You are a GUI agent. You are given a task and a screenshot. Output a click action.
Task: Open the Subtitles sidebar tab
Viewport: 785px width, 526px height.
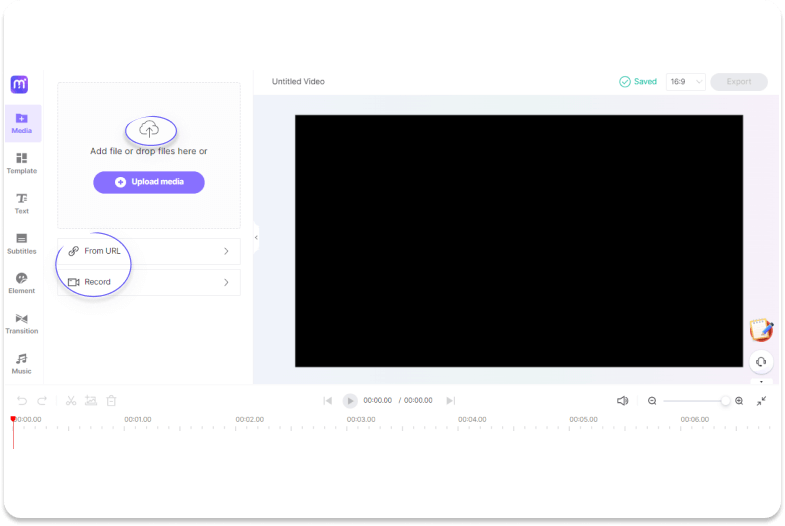pos(22,244)
